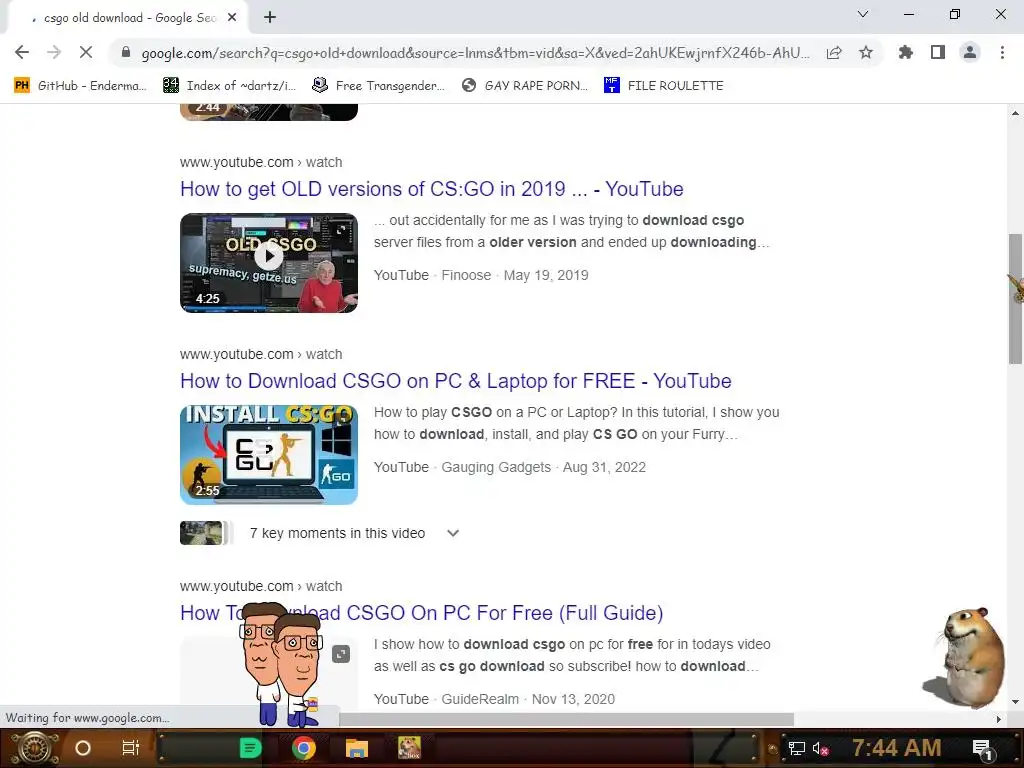The height and width of the screenshot is (768, 1024).
Task: Click the scroll down arrow
Action: point(1015,702)
